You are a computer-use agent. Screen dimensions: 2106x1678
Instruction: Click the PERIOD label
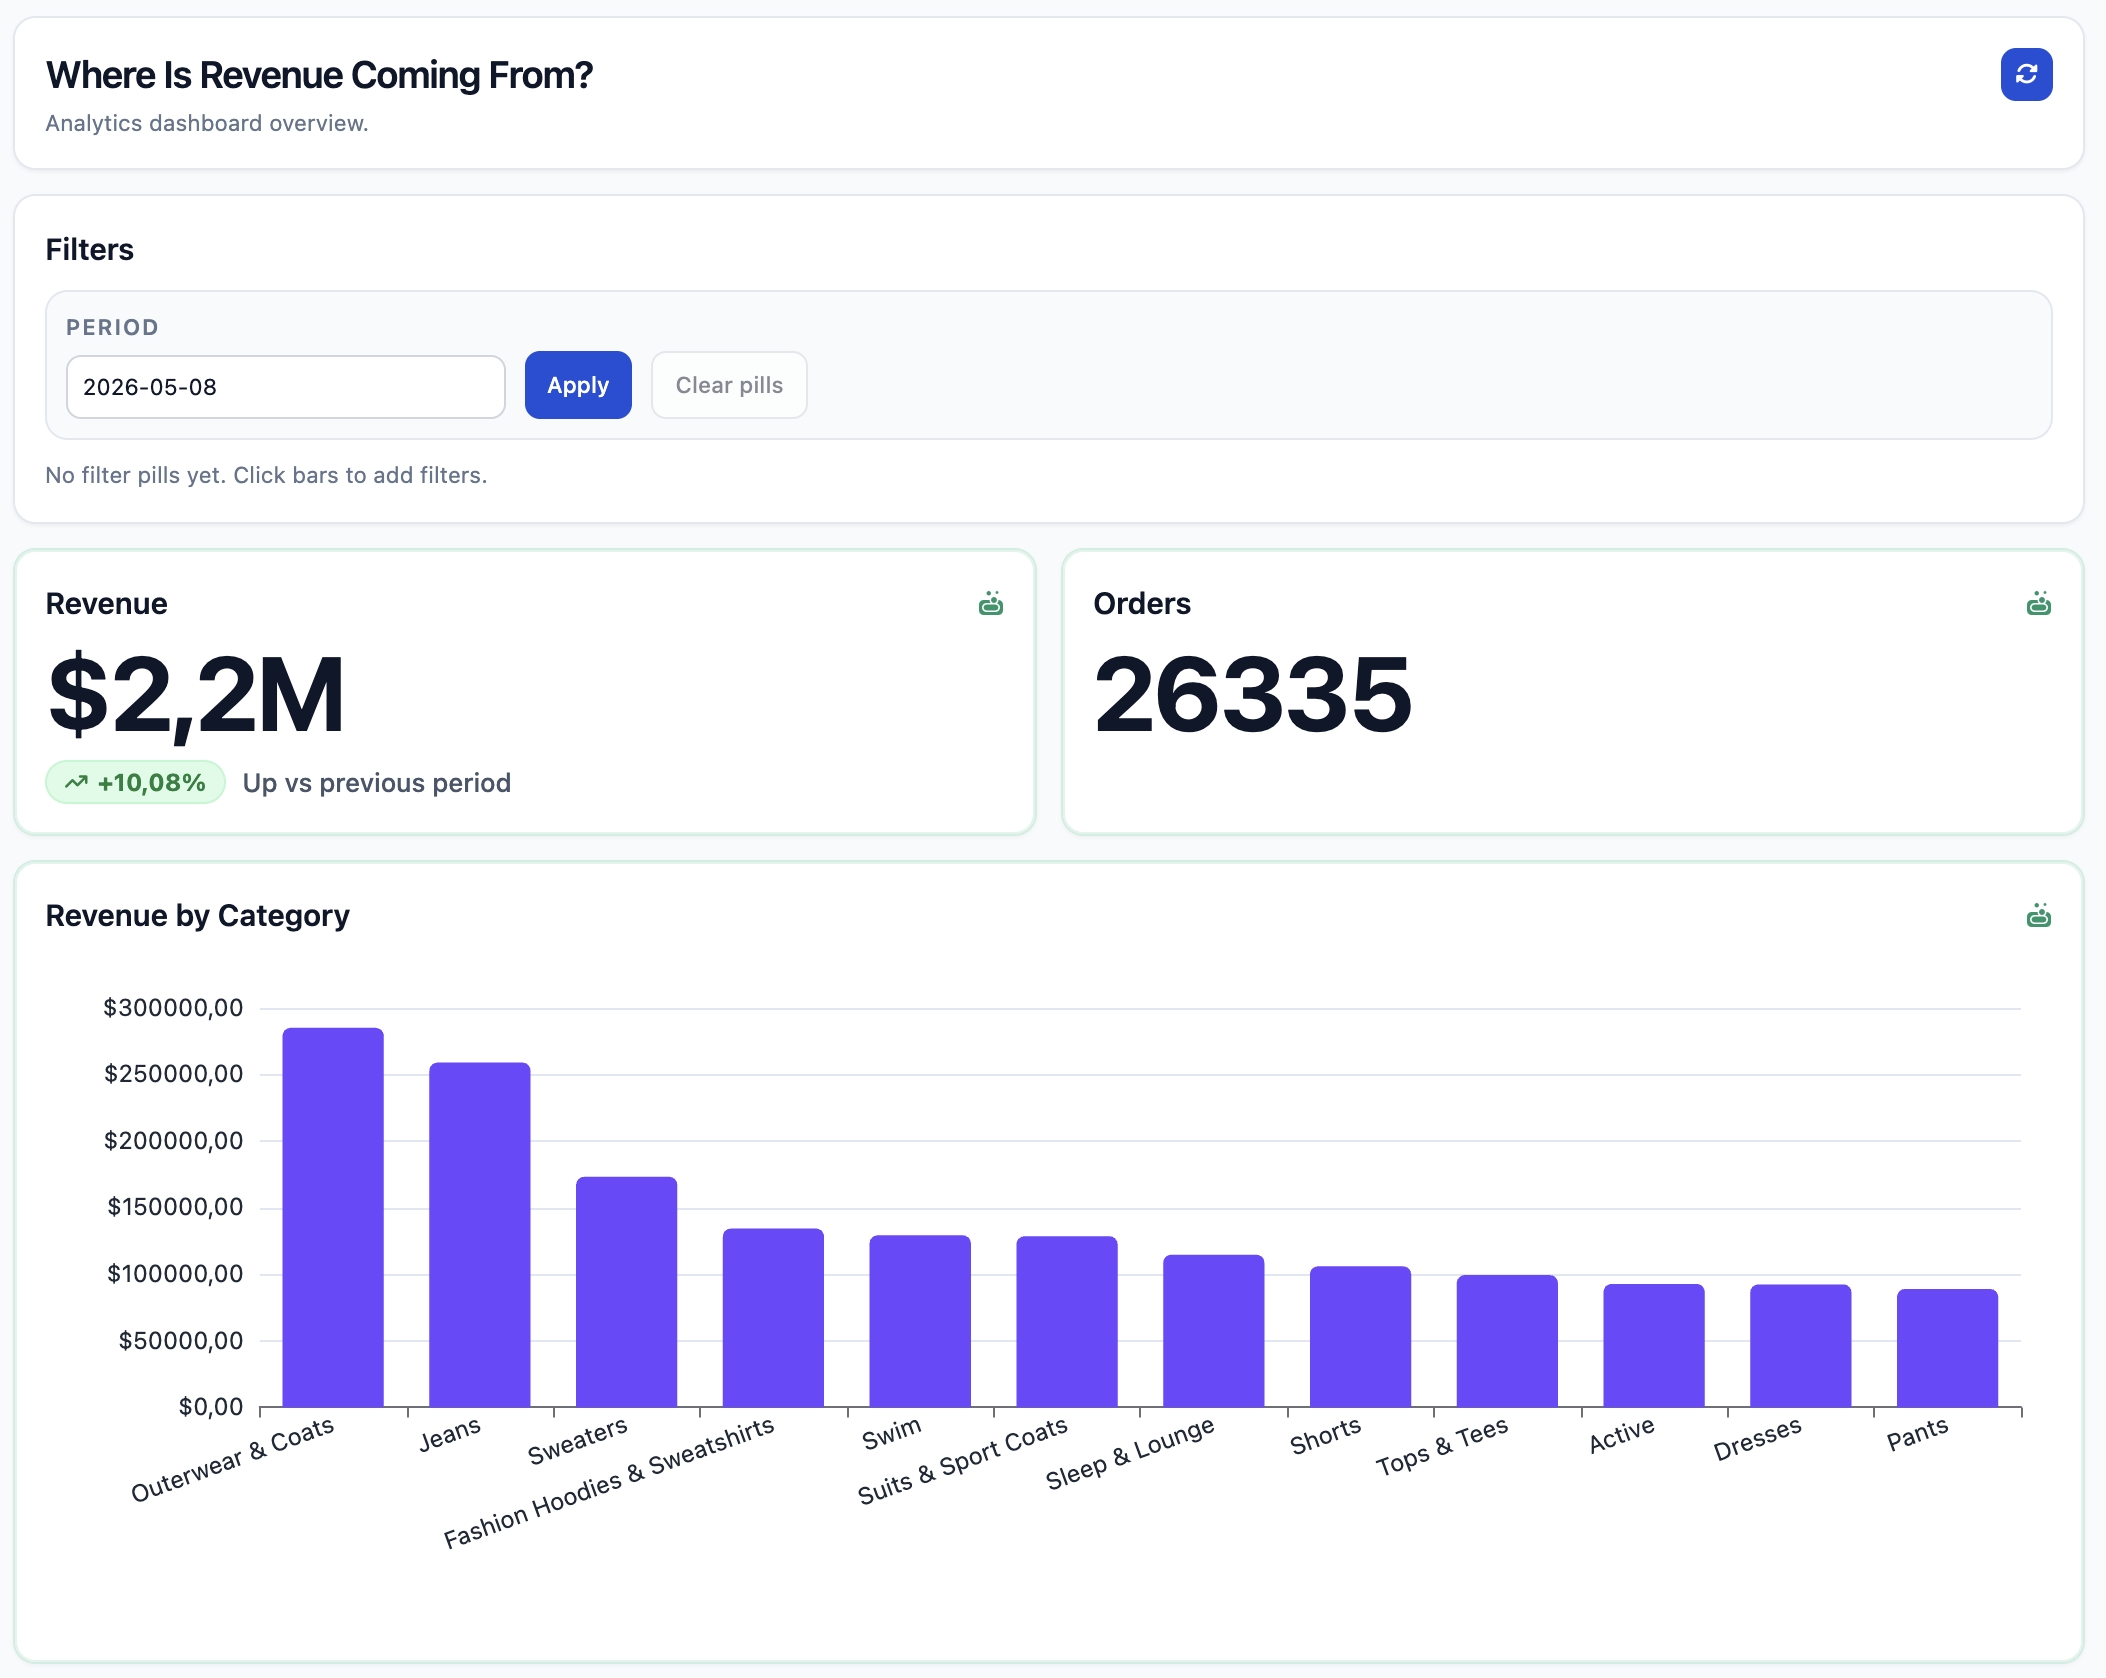(112, 327)
